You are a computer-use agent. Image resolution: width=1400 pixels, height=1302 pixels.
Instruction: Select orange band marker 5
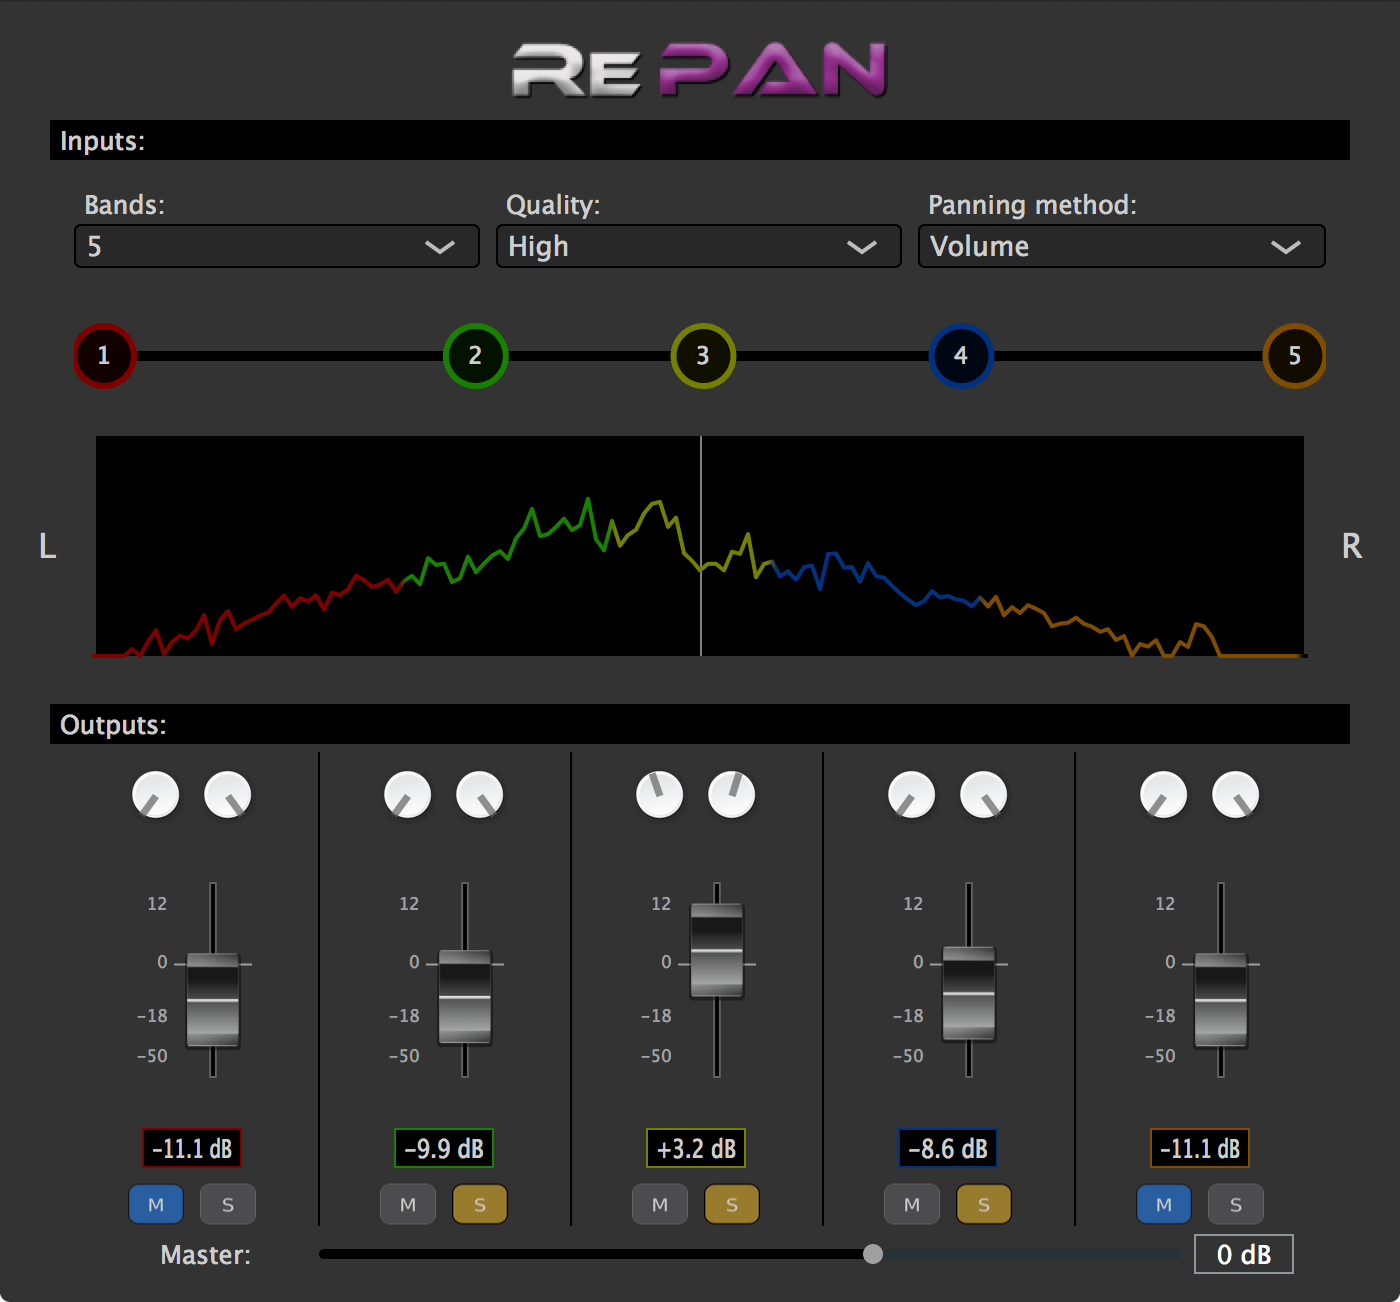click(1295, 356)
